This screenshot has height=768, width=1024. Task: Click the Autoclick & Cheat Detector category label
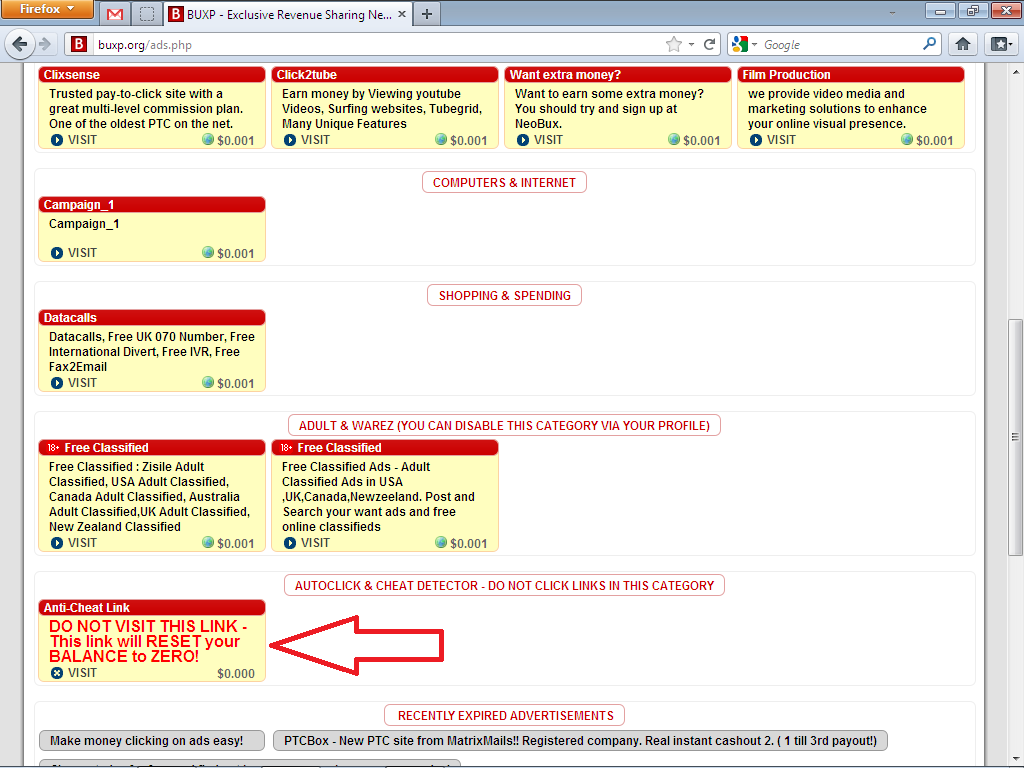pyautogui.click(x=504, y=586)
